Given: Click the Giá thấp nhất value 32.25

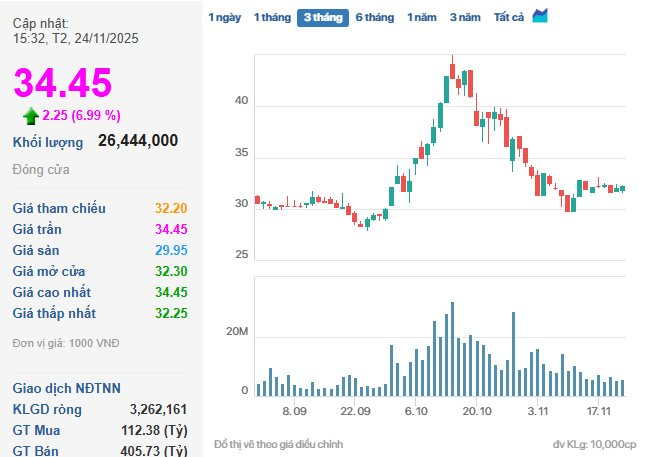Looking at the screenshot, I should pos(170,313).
